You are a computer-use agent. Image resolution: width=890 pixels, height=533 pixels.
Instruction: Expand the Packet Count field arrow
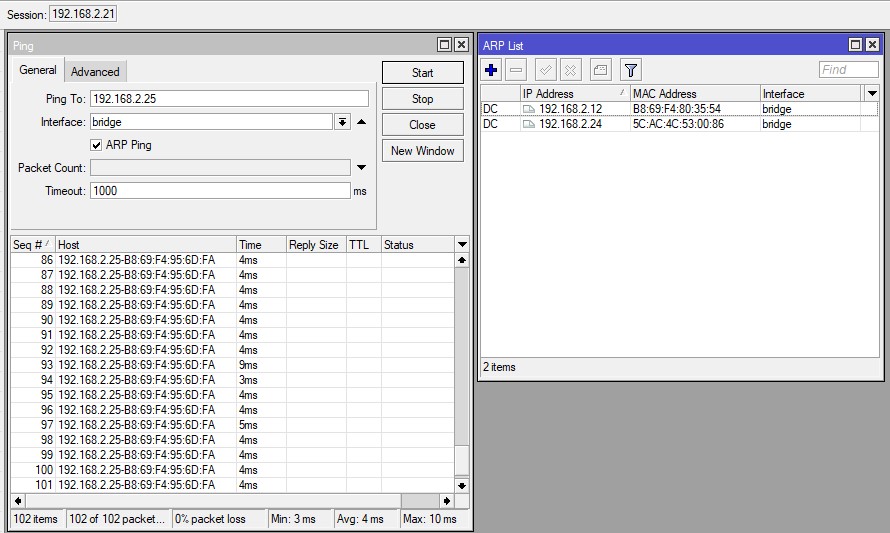pyautogui.click(x=362, y=167)
